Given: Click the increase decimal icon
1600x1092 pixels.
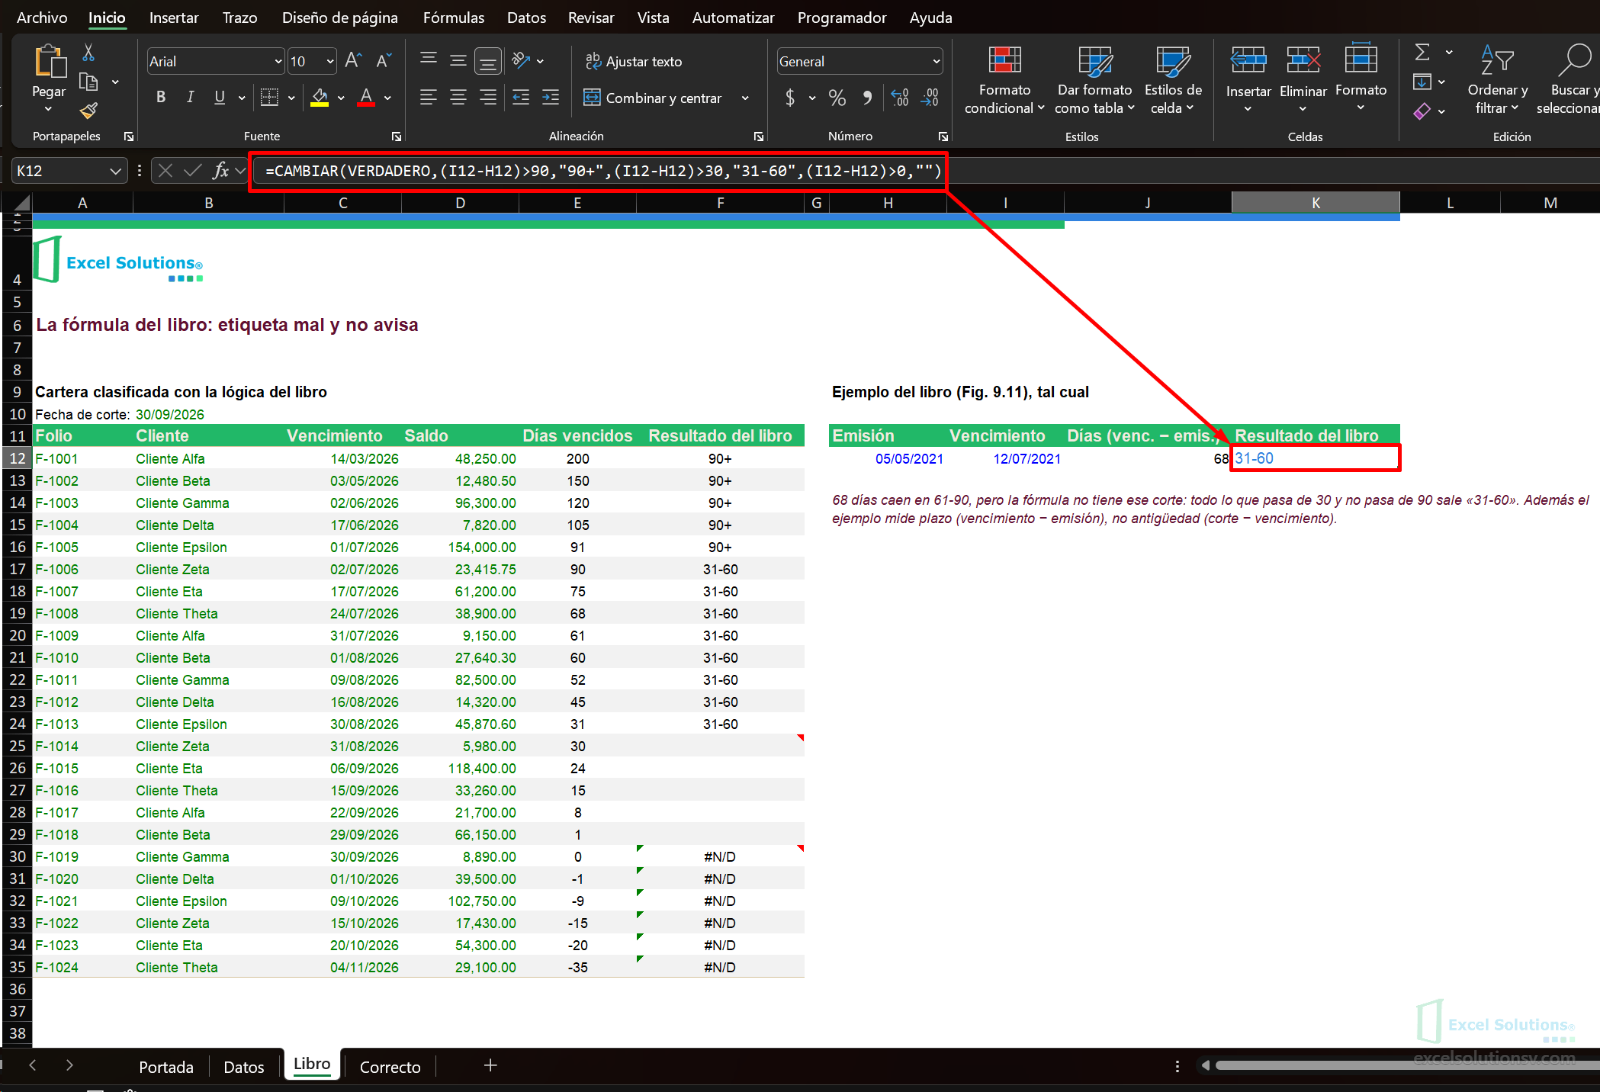Looking at the screenshot, I should click(x=900, y=98).
